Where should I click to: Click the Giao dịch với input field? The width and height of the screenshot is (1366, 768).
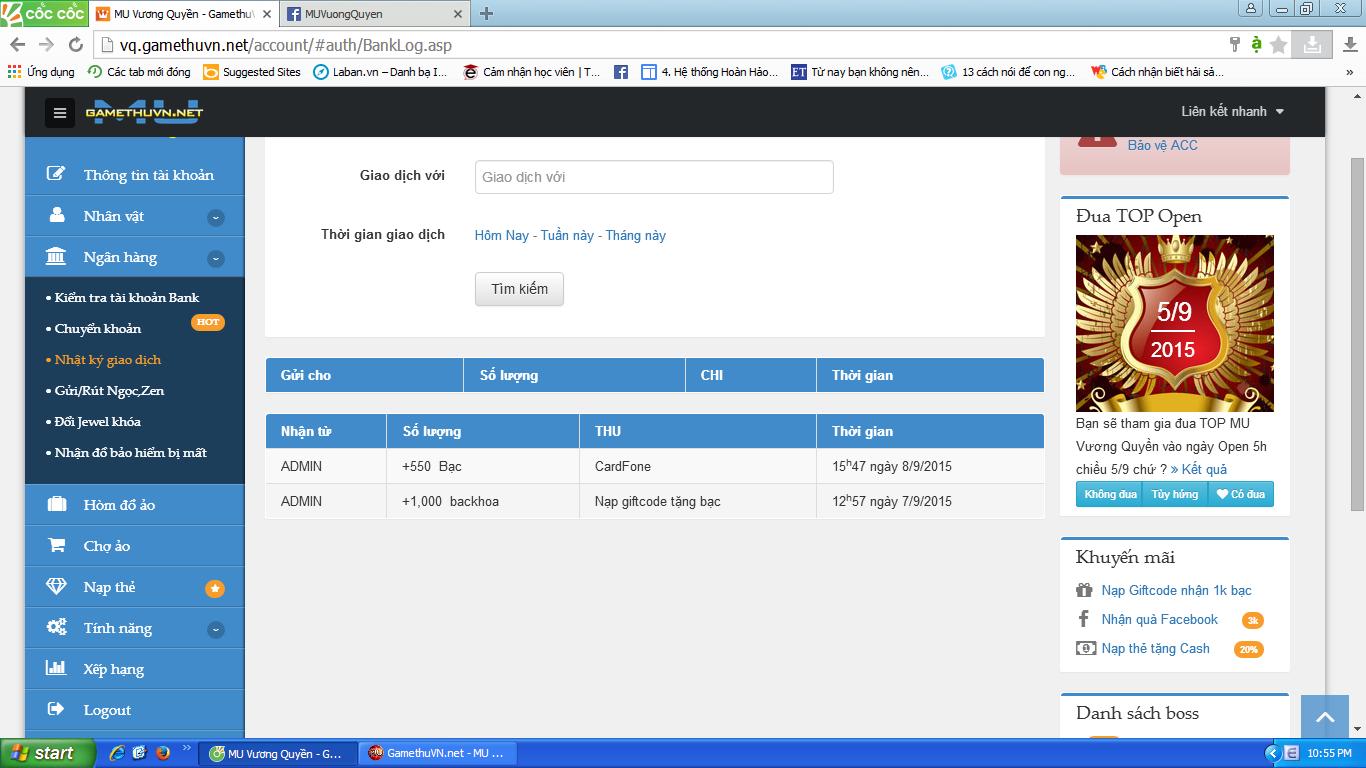point(654,177)
